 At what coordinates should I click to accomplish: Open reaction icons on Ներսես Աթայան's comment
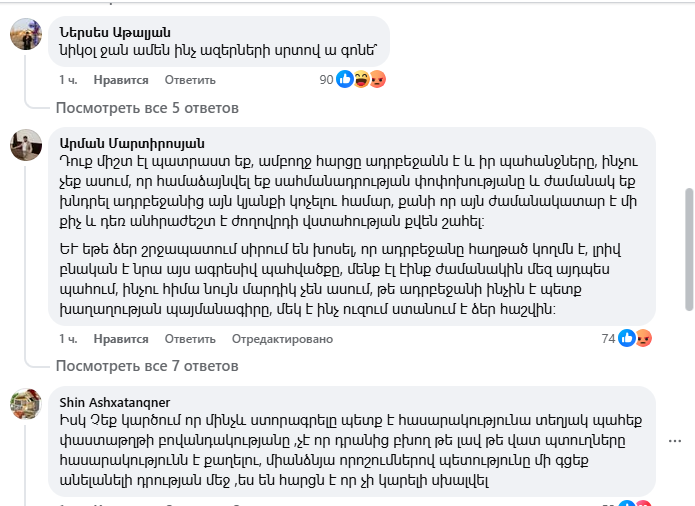click(361, 79)
